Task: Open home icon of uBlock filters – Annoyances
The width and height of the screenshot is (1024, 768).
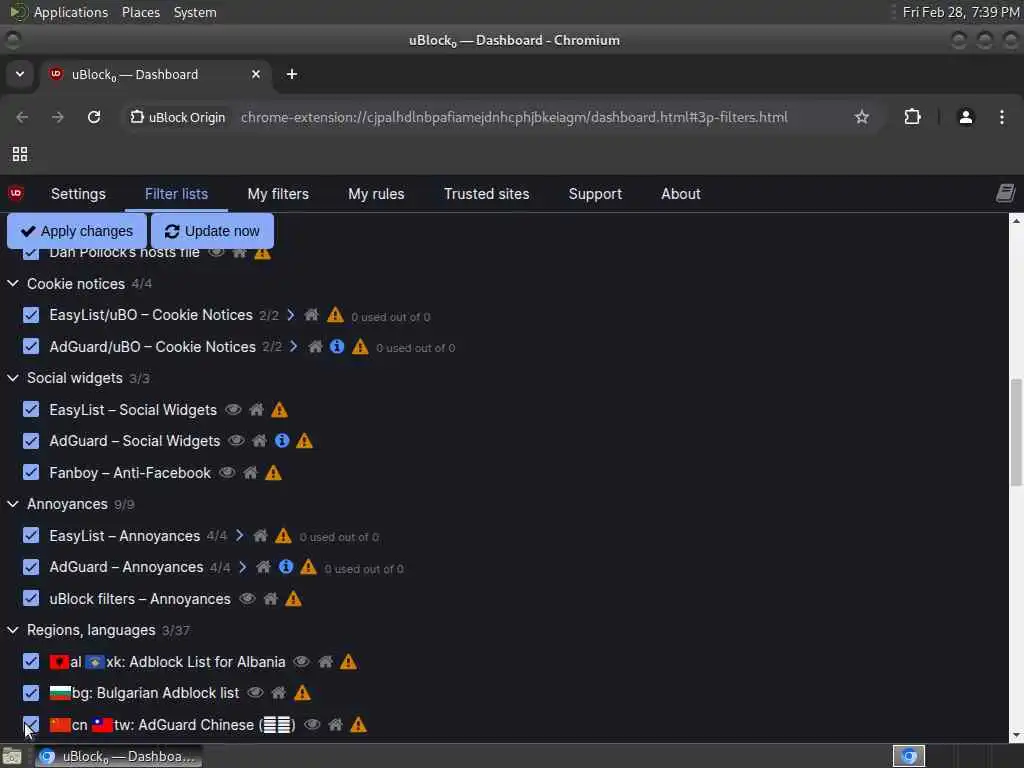Action: pos(271,598)
